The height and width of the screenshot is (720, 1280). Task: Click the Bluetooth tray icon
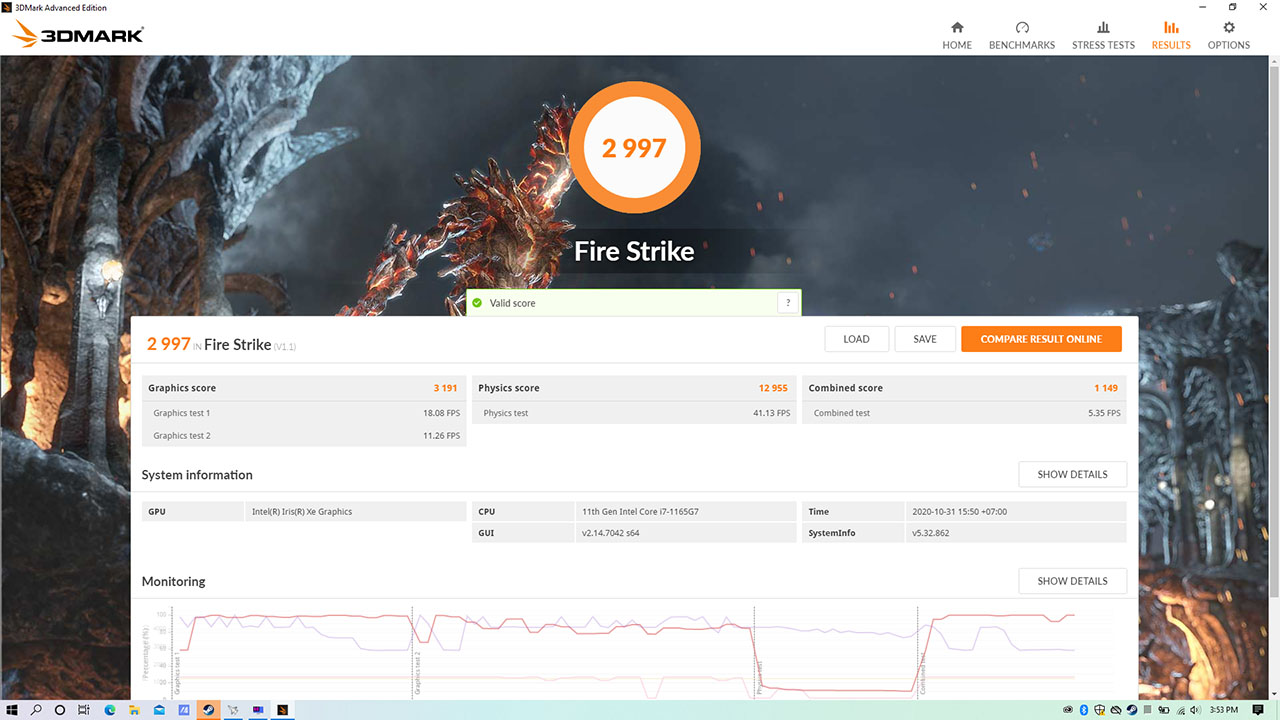[1084, 710]
